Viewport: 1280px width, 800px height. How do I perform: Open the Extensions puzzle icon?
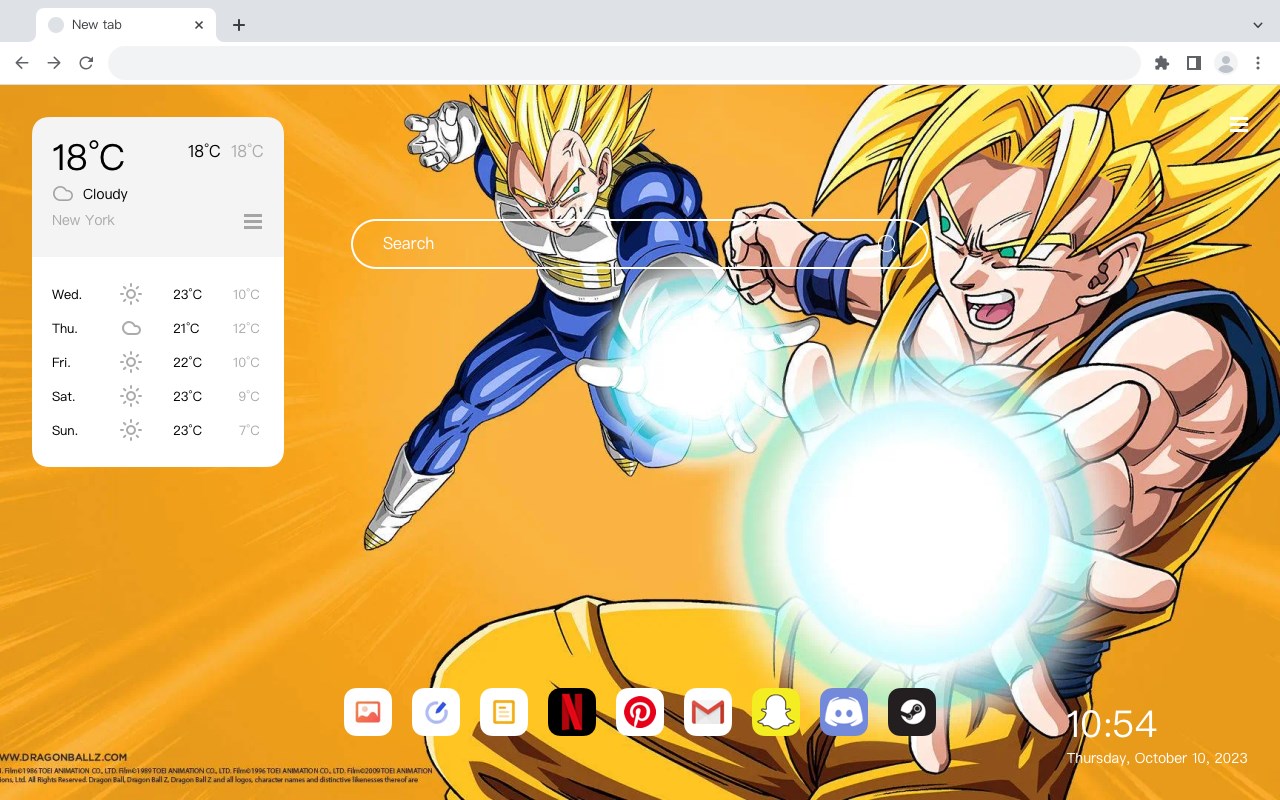click(1161, 63)
